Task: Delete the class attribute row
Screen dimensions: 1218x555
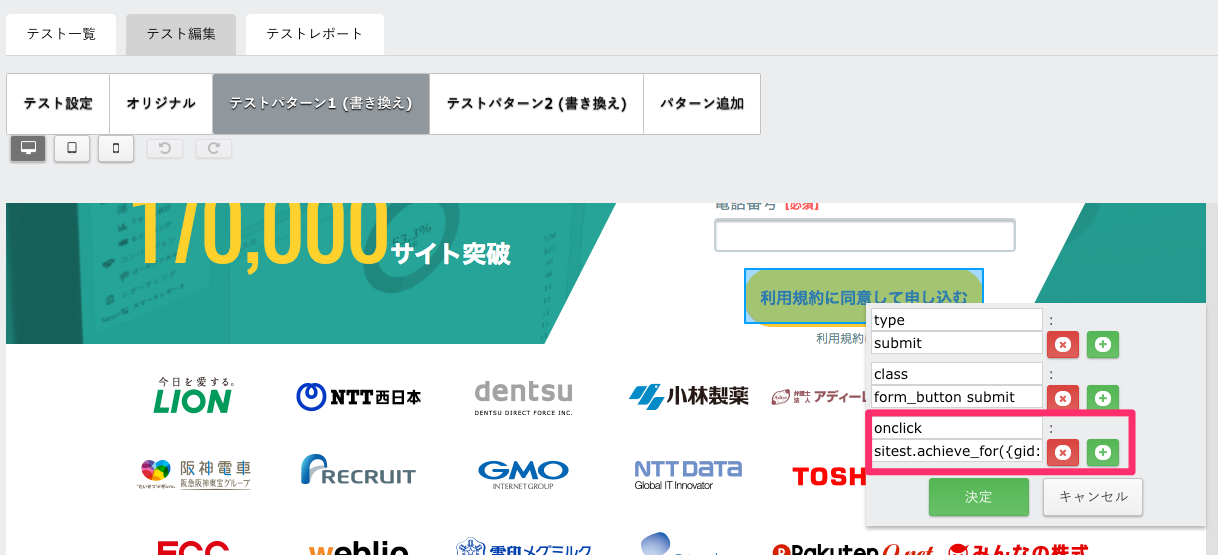Action: click(x=1062, y=397)
